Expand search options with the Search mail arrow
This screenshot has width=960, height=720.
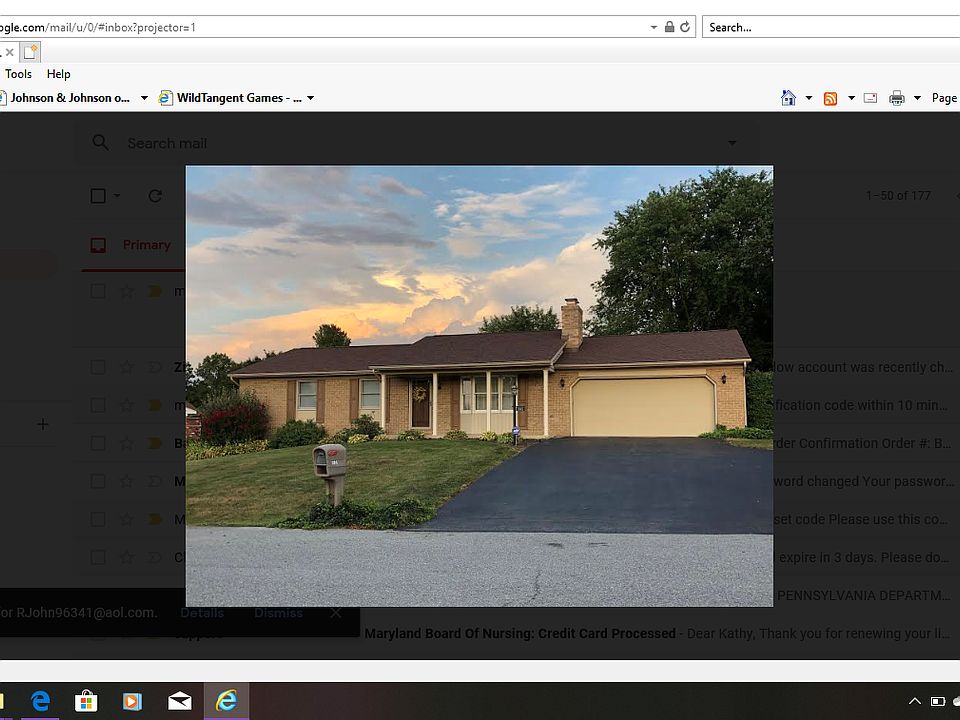click(732, 143)
